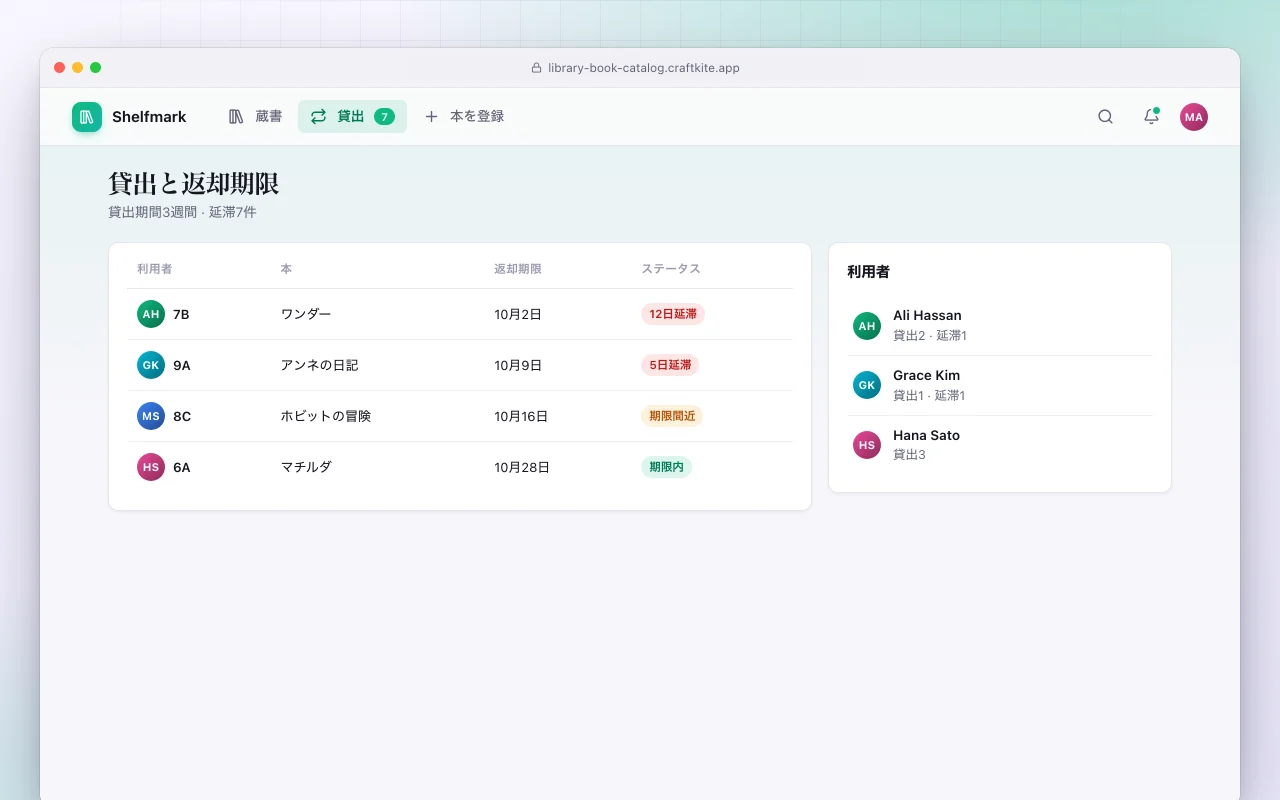Open the search magnifier icon

(x=1105, y=117)
